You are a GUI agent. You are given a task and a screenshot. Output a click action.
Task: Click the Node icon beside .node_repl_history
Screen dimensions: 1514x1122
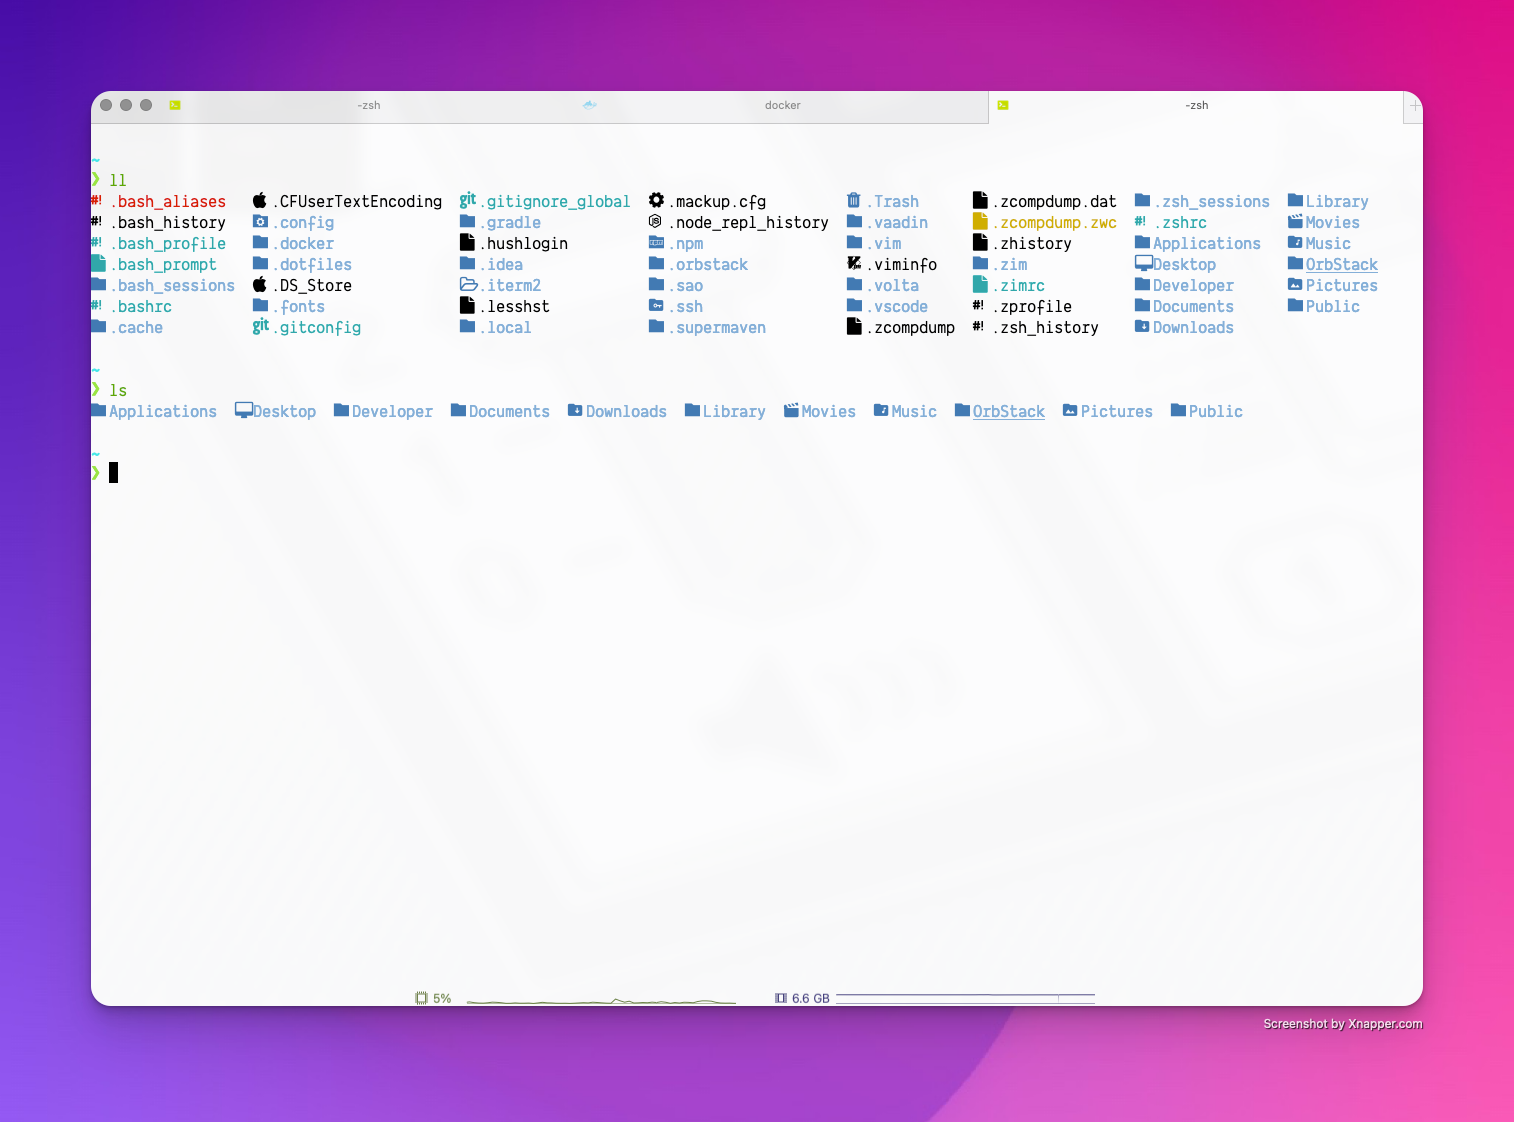[655, 221]
